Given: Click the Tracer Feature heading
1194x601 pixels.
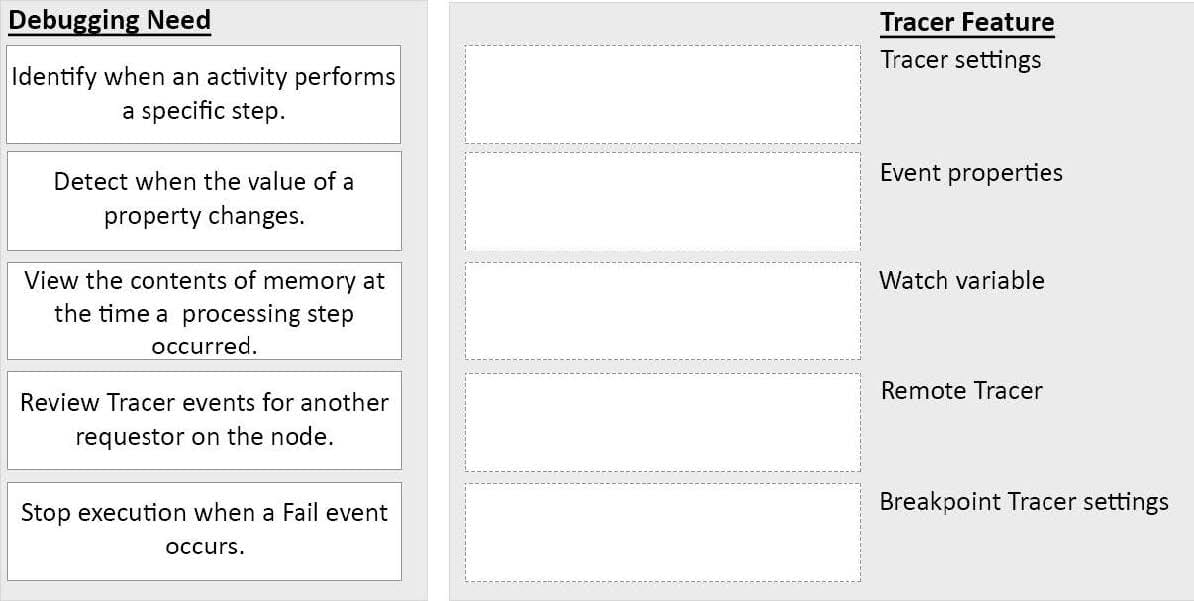Looking at the screenshot, I should pyautogui.click(x=967, y=22).
